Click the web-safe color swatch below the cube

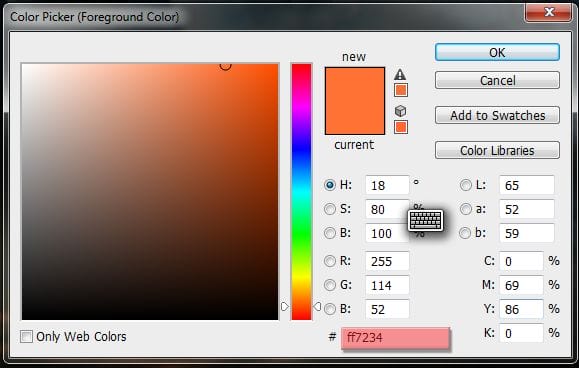[401, 127]
